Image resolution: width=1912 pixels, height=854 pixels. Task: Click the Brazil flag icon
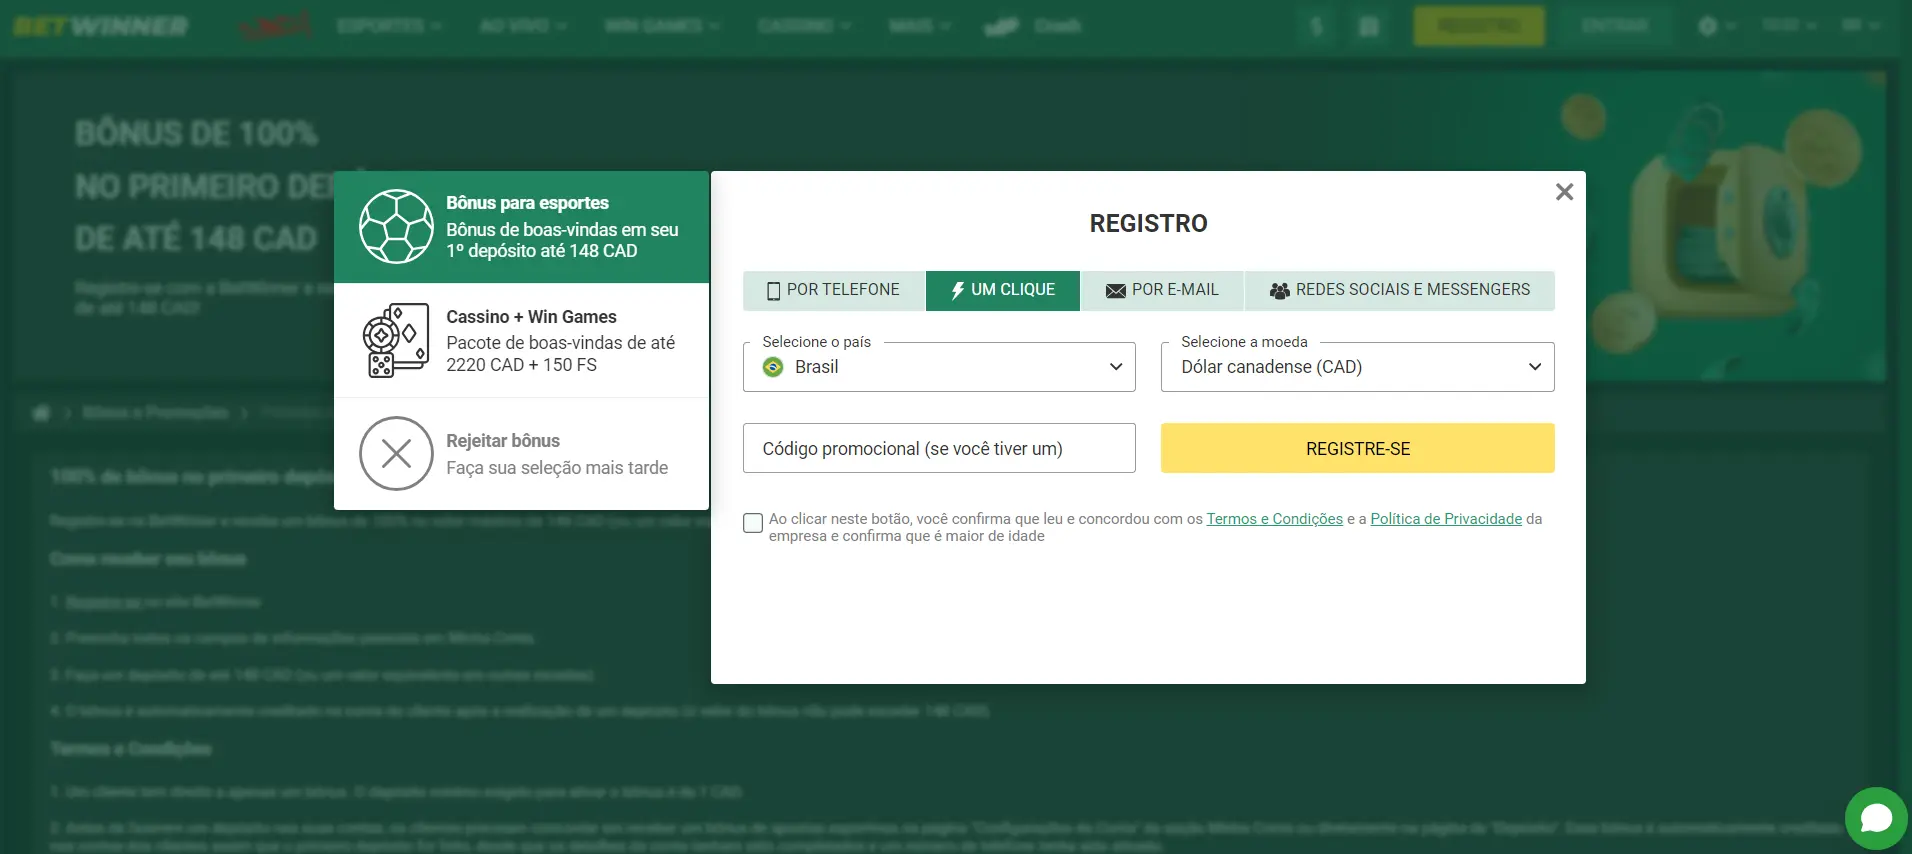pyautogui.click(x=773, y=367)
